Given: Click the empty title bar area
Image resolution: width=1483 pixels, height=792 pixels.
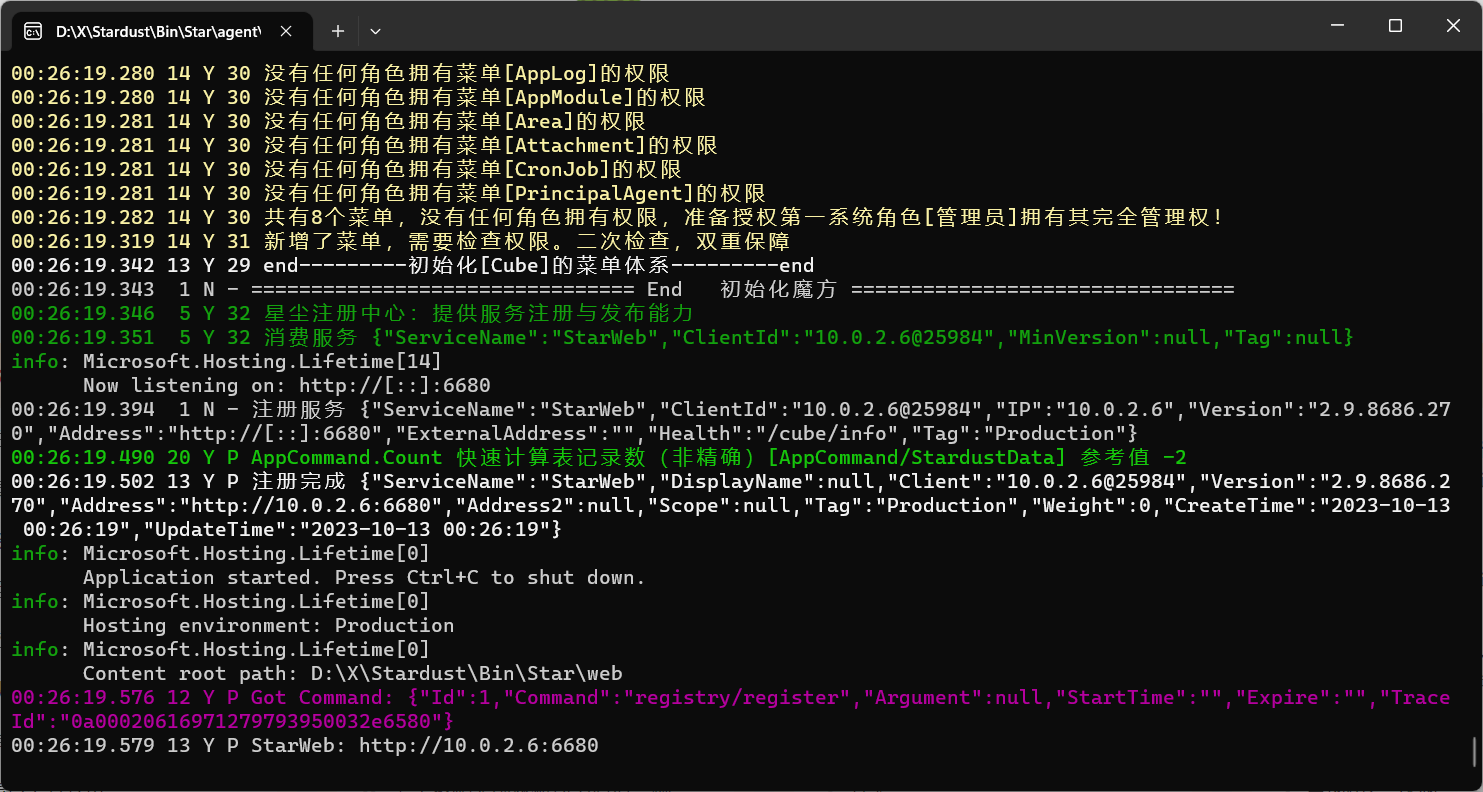Looking at the screenshot, I should point(800,26).
